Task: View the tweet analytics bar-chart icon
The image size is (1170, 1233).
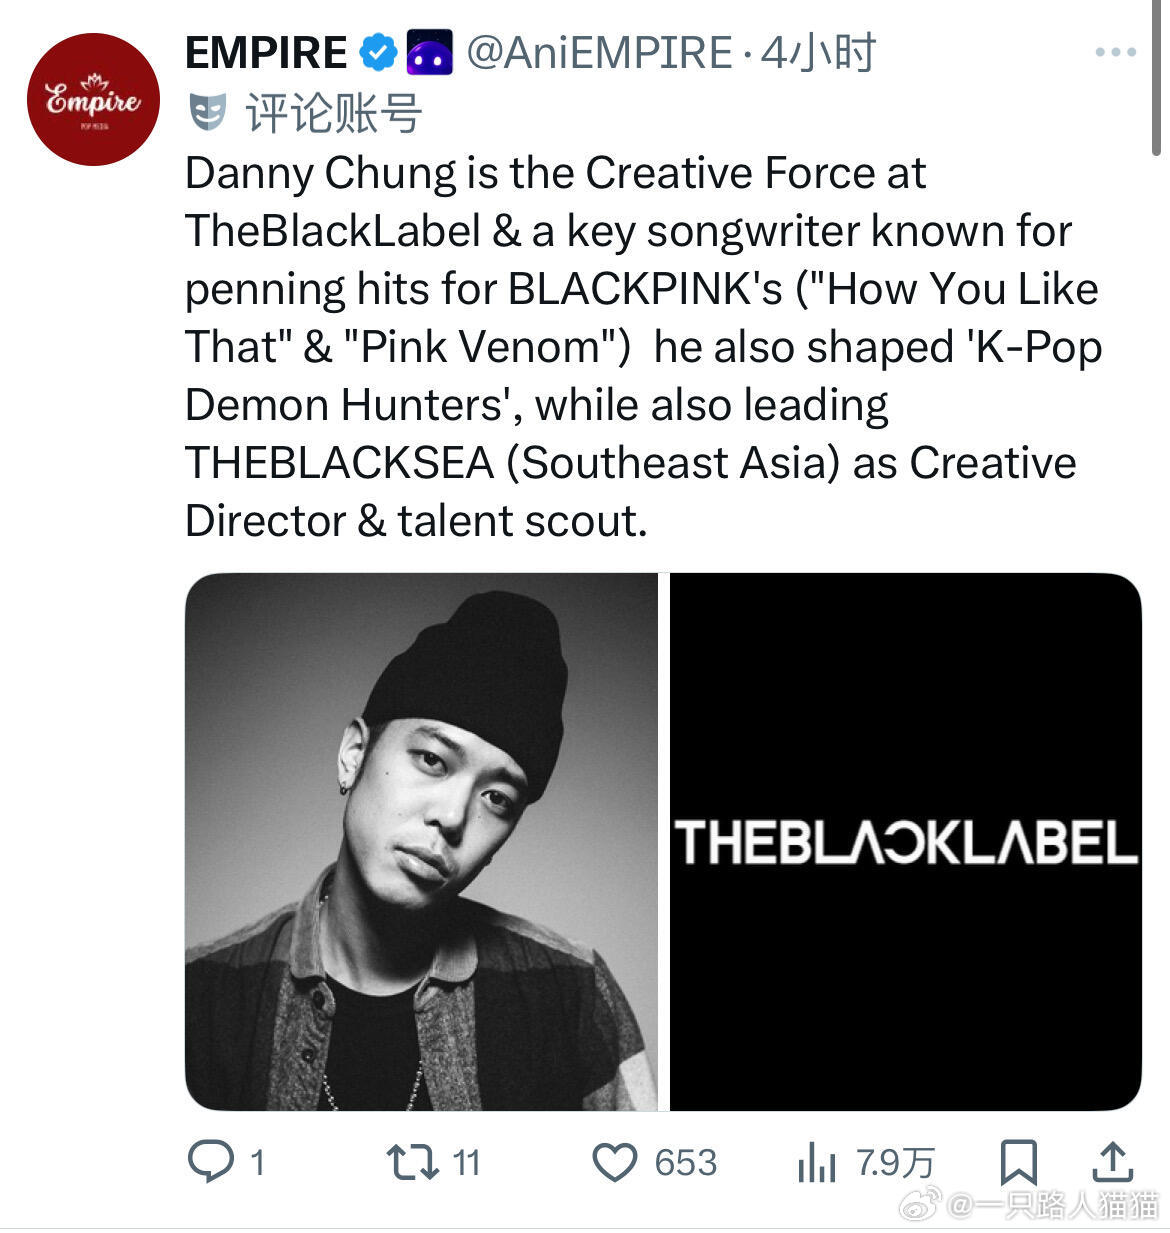Action: (x=816, y=1163)
